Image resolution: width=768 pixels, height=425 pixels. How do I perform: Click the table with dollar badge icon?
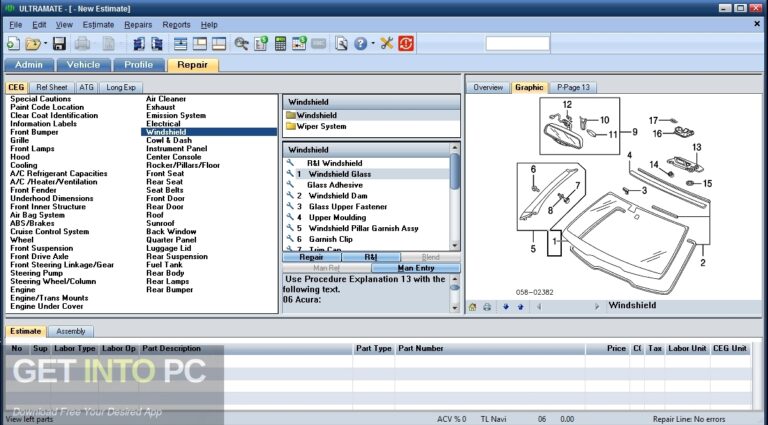[x=299, y=44]
